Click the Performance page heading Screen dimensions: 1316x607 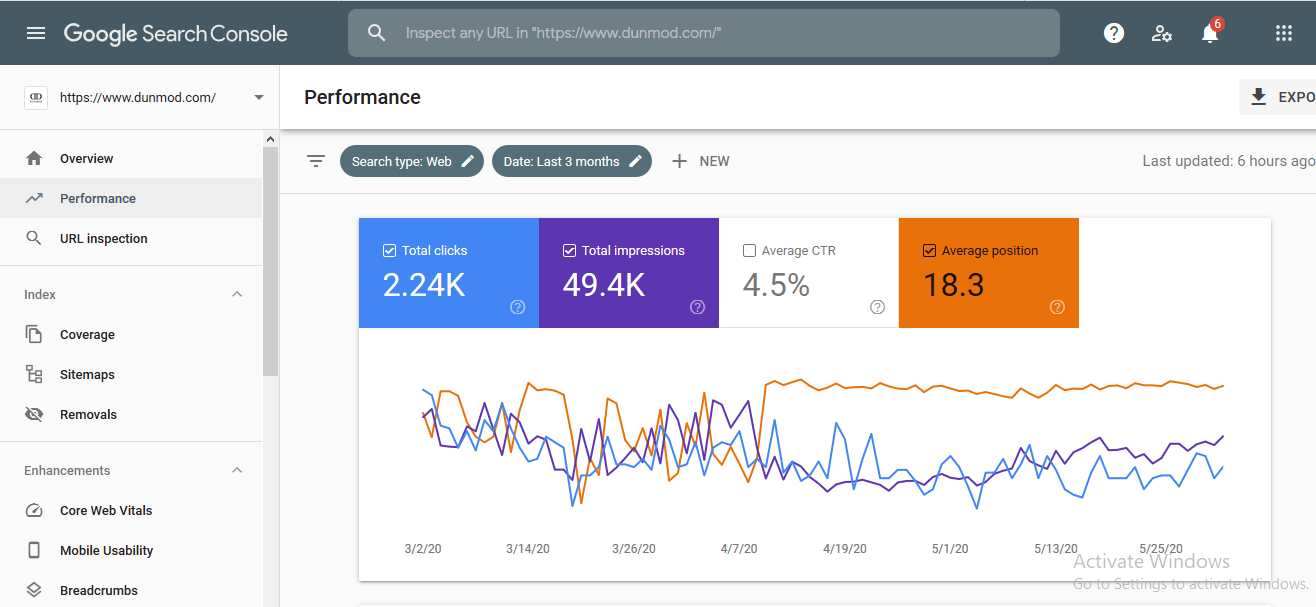coord(362,97)
